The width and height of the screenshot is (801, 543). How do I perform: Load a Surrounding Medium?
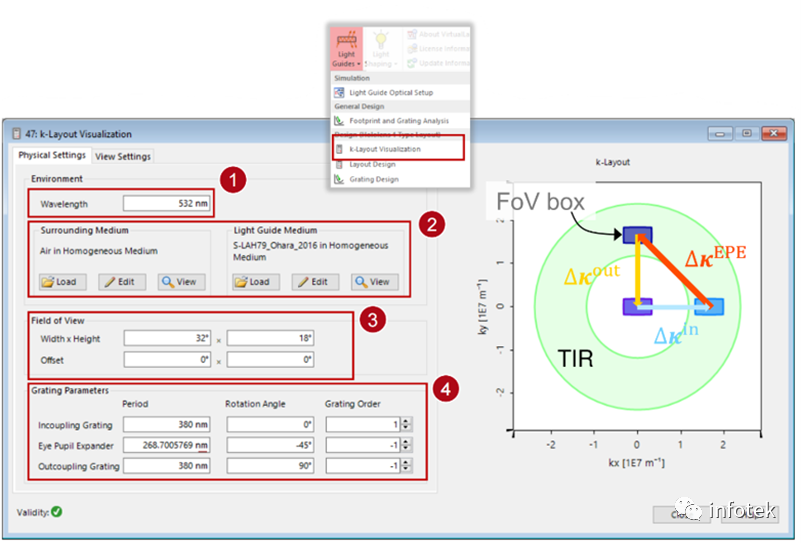[x=62, y=281]
